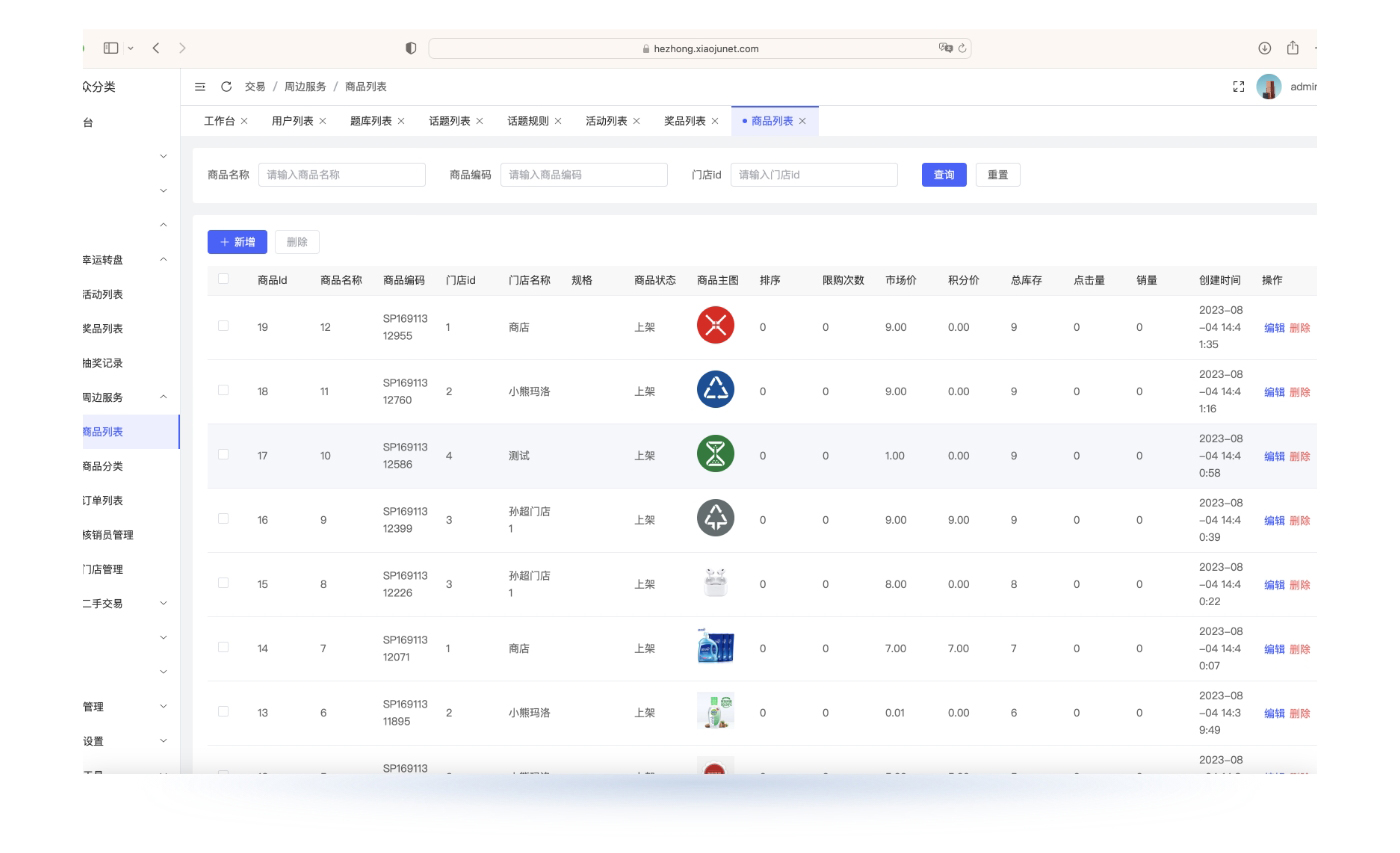Check the select-all header checkbox
This screenshot has height=853, width=1400.
tap(223, 279)
